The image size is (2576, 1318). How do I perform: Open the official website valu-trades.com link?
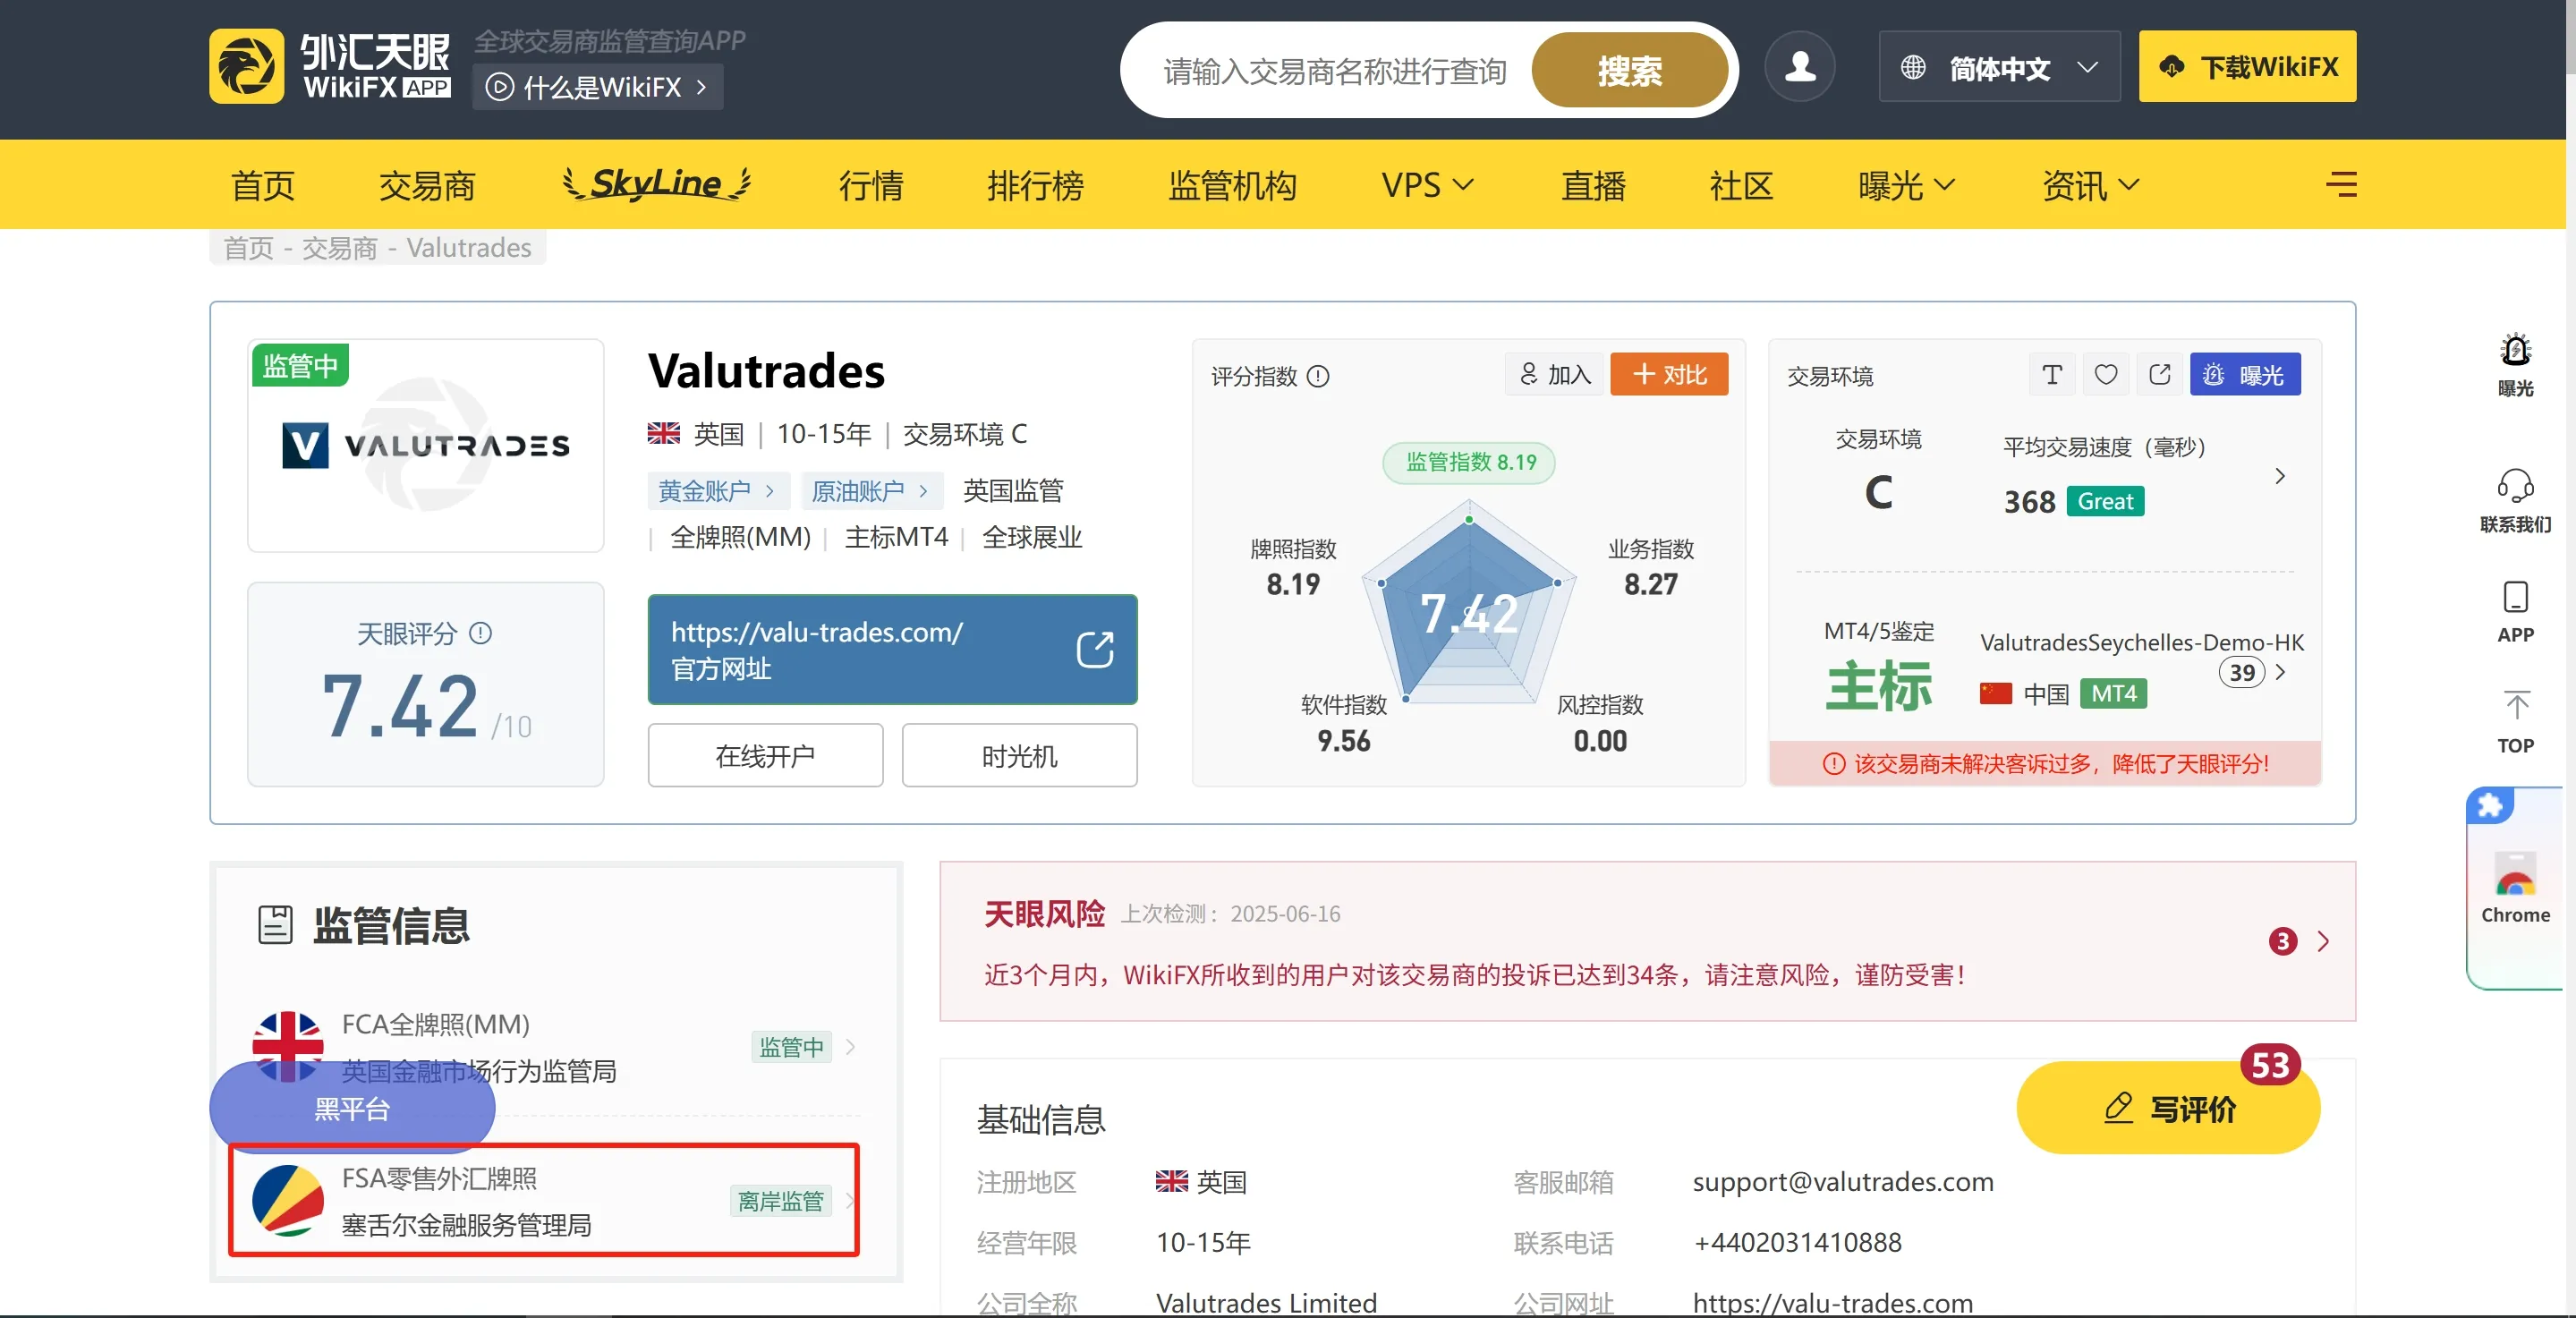point(892,650)
